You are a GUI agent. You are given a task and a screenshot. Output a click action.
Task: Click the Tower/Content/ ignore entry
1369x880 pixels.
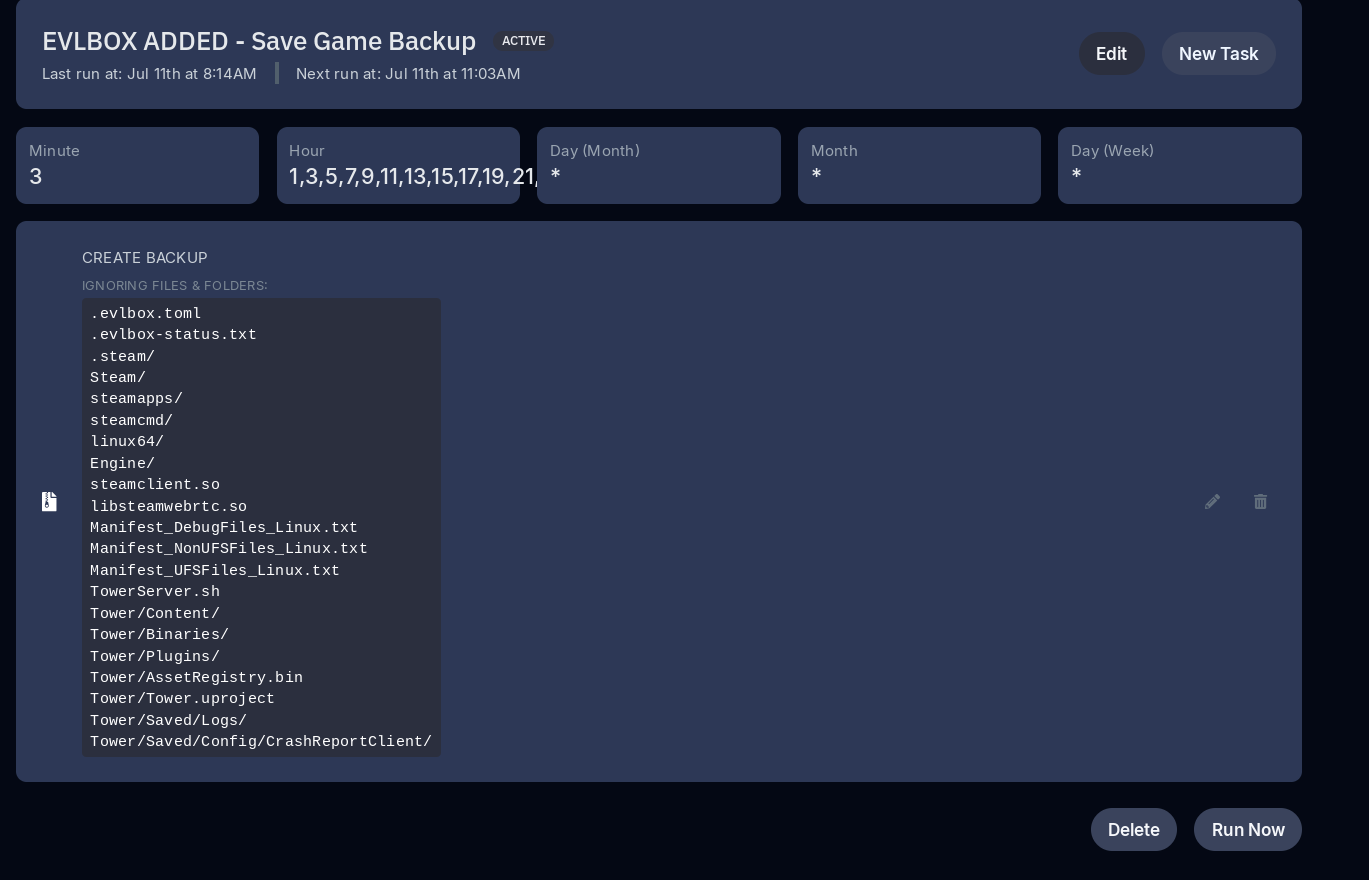coord(155,614)
